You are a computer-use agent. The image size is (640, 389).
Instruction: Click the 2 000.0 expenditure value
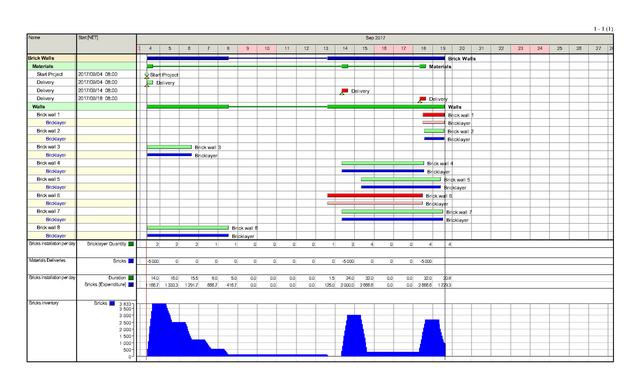347,285
